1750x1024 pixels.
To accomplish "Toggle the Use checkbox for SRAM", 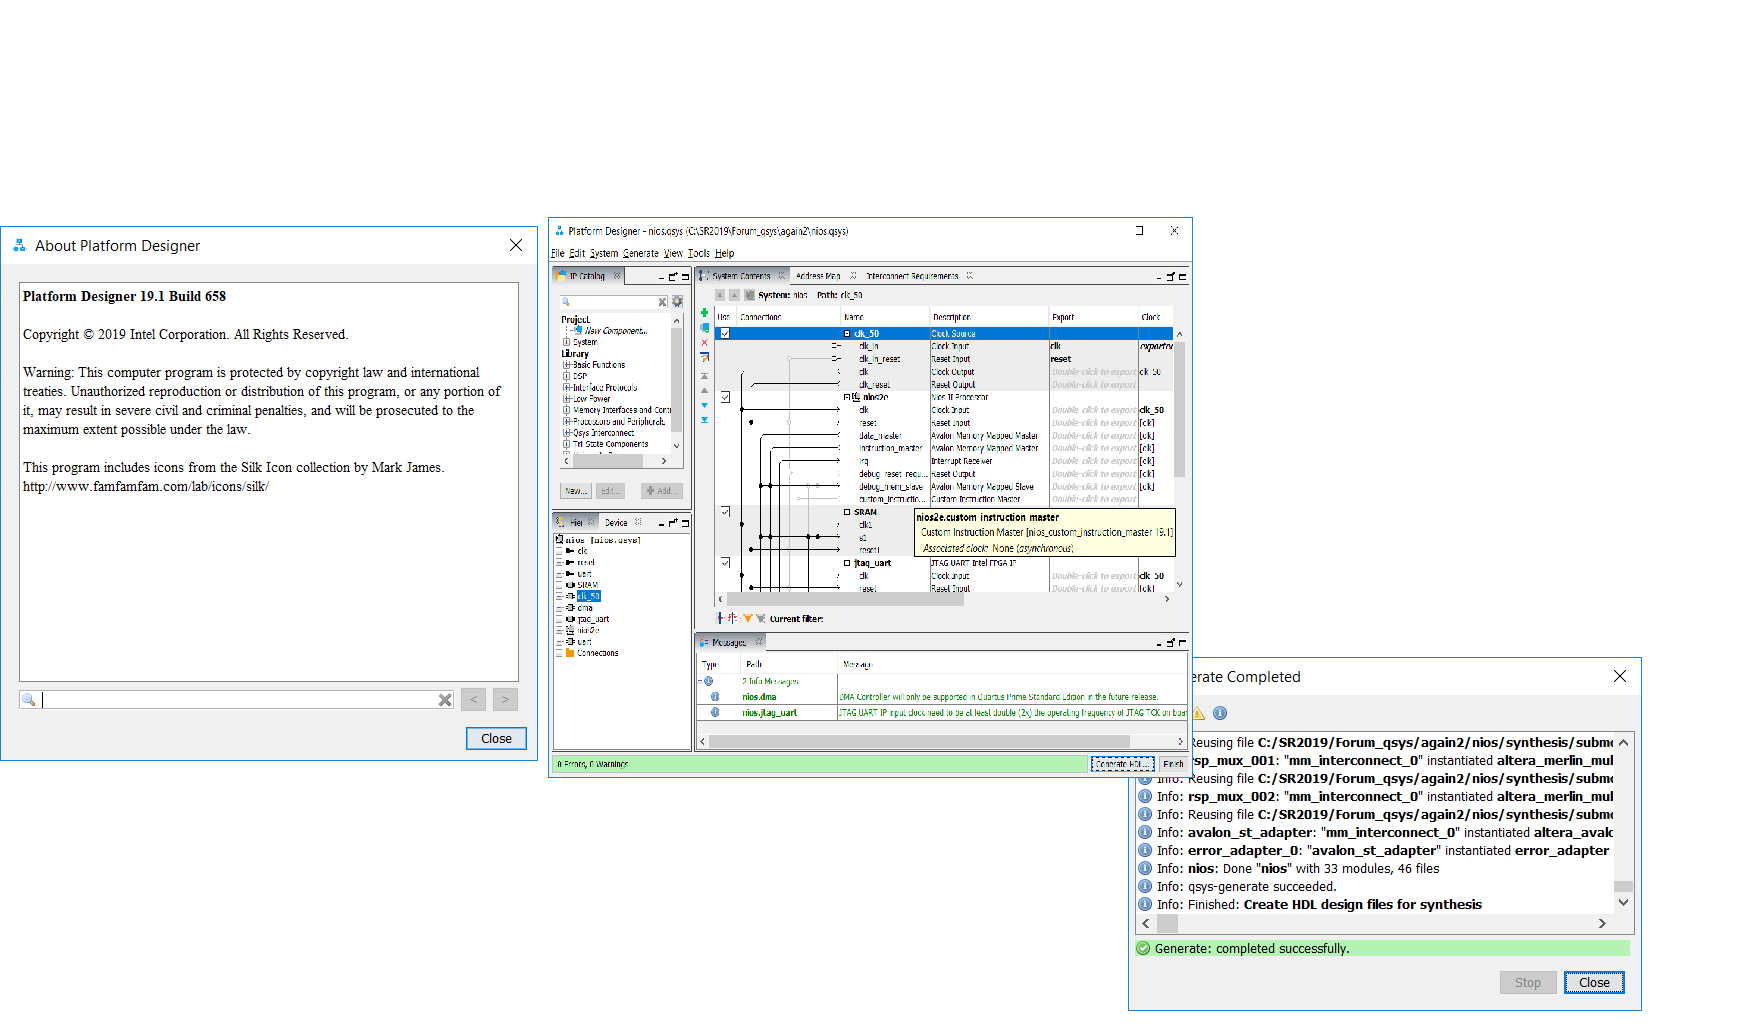I will (x=725, y=511).
